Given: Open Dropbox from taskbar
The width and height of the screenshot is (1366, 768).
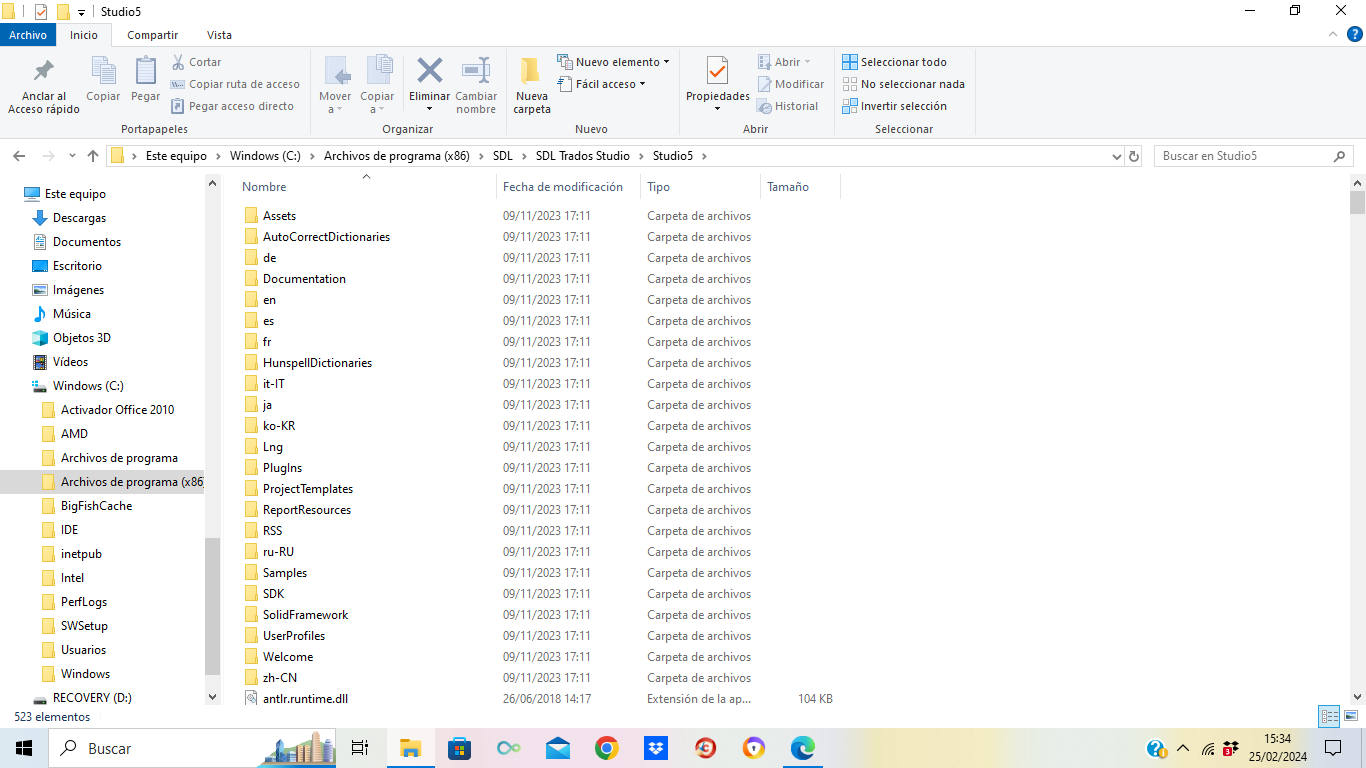Looking at the screenshot, I should click(x=655, y=748).
